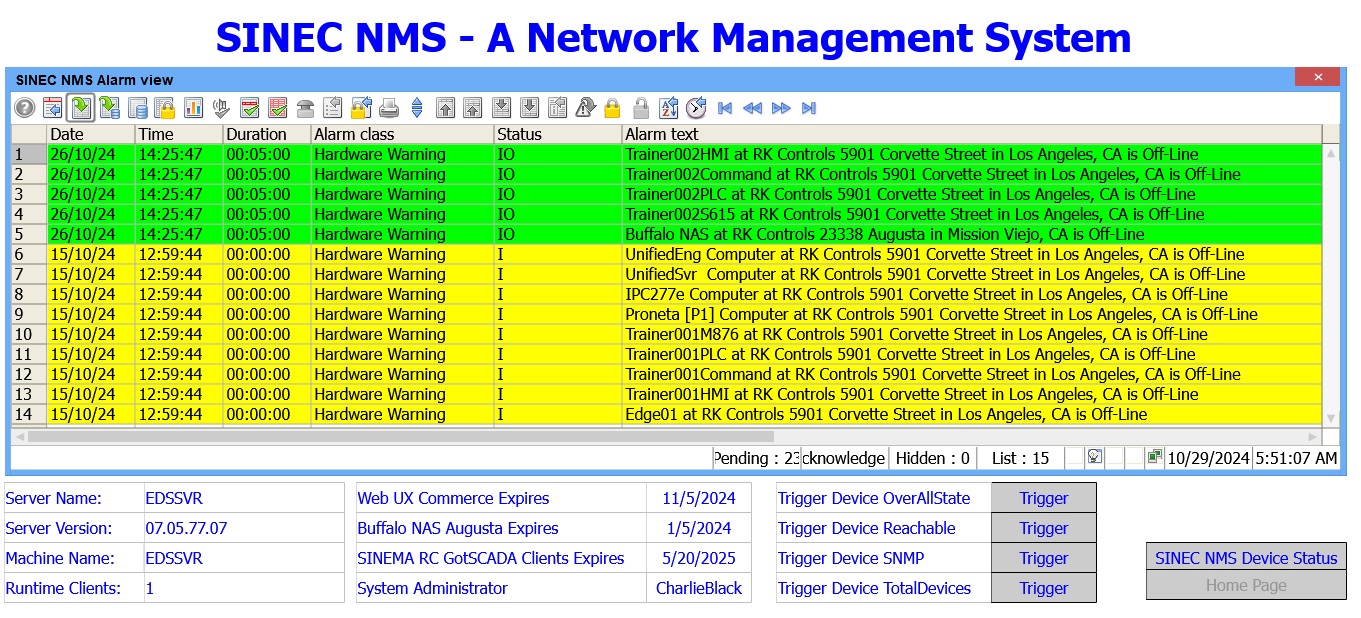Lock alarm using yellow padlock icon
The image size is (1361, 618).
tap(612, 108)
